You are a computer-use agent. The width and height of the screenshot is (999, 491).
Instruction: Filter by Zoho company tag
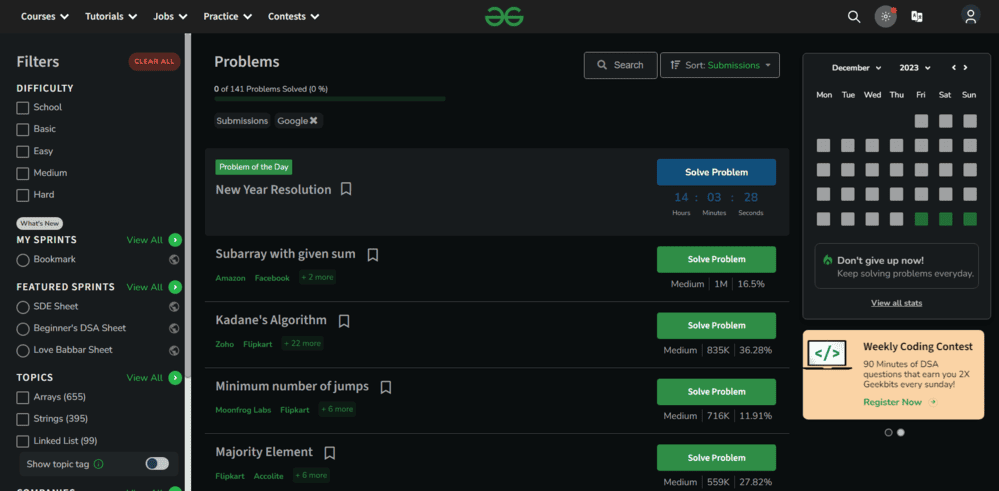[x=225, y=344]
